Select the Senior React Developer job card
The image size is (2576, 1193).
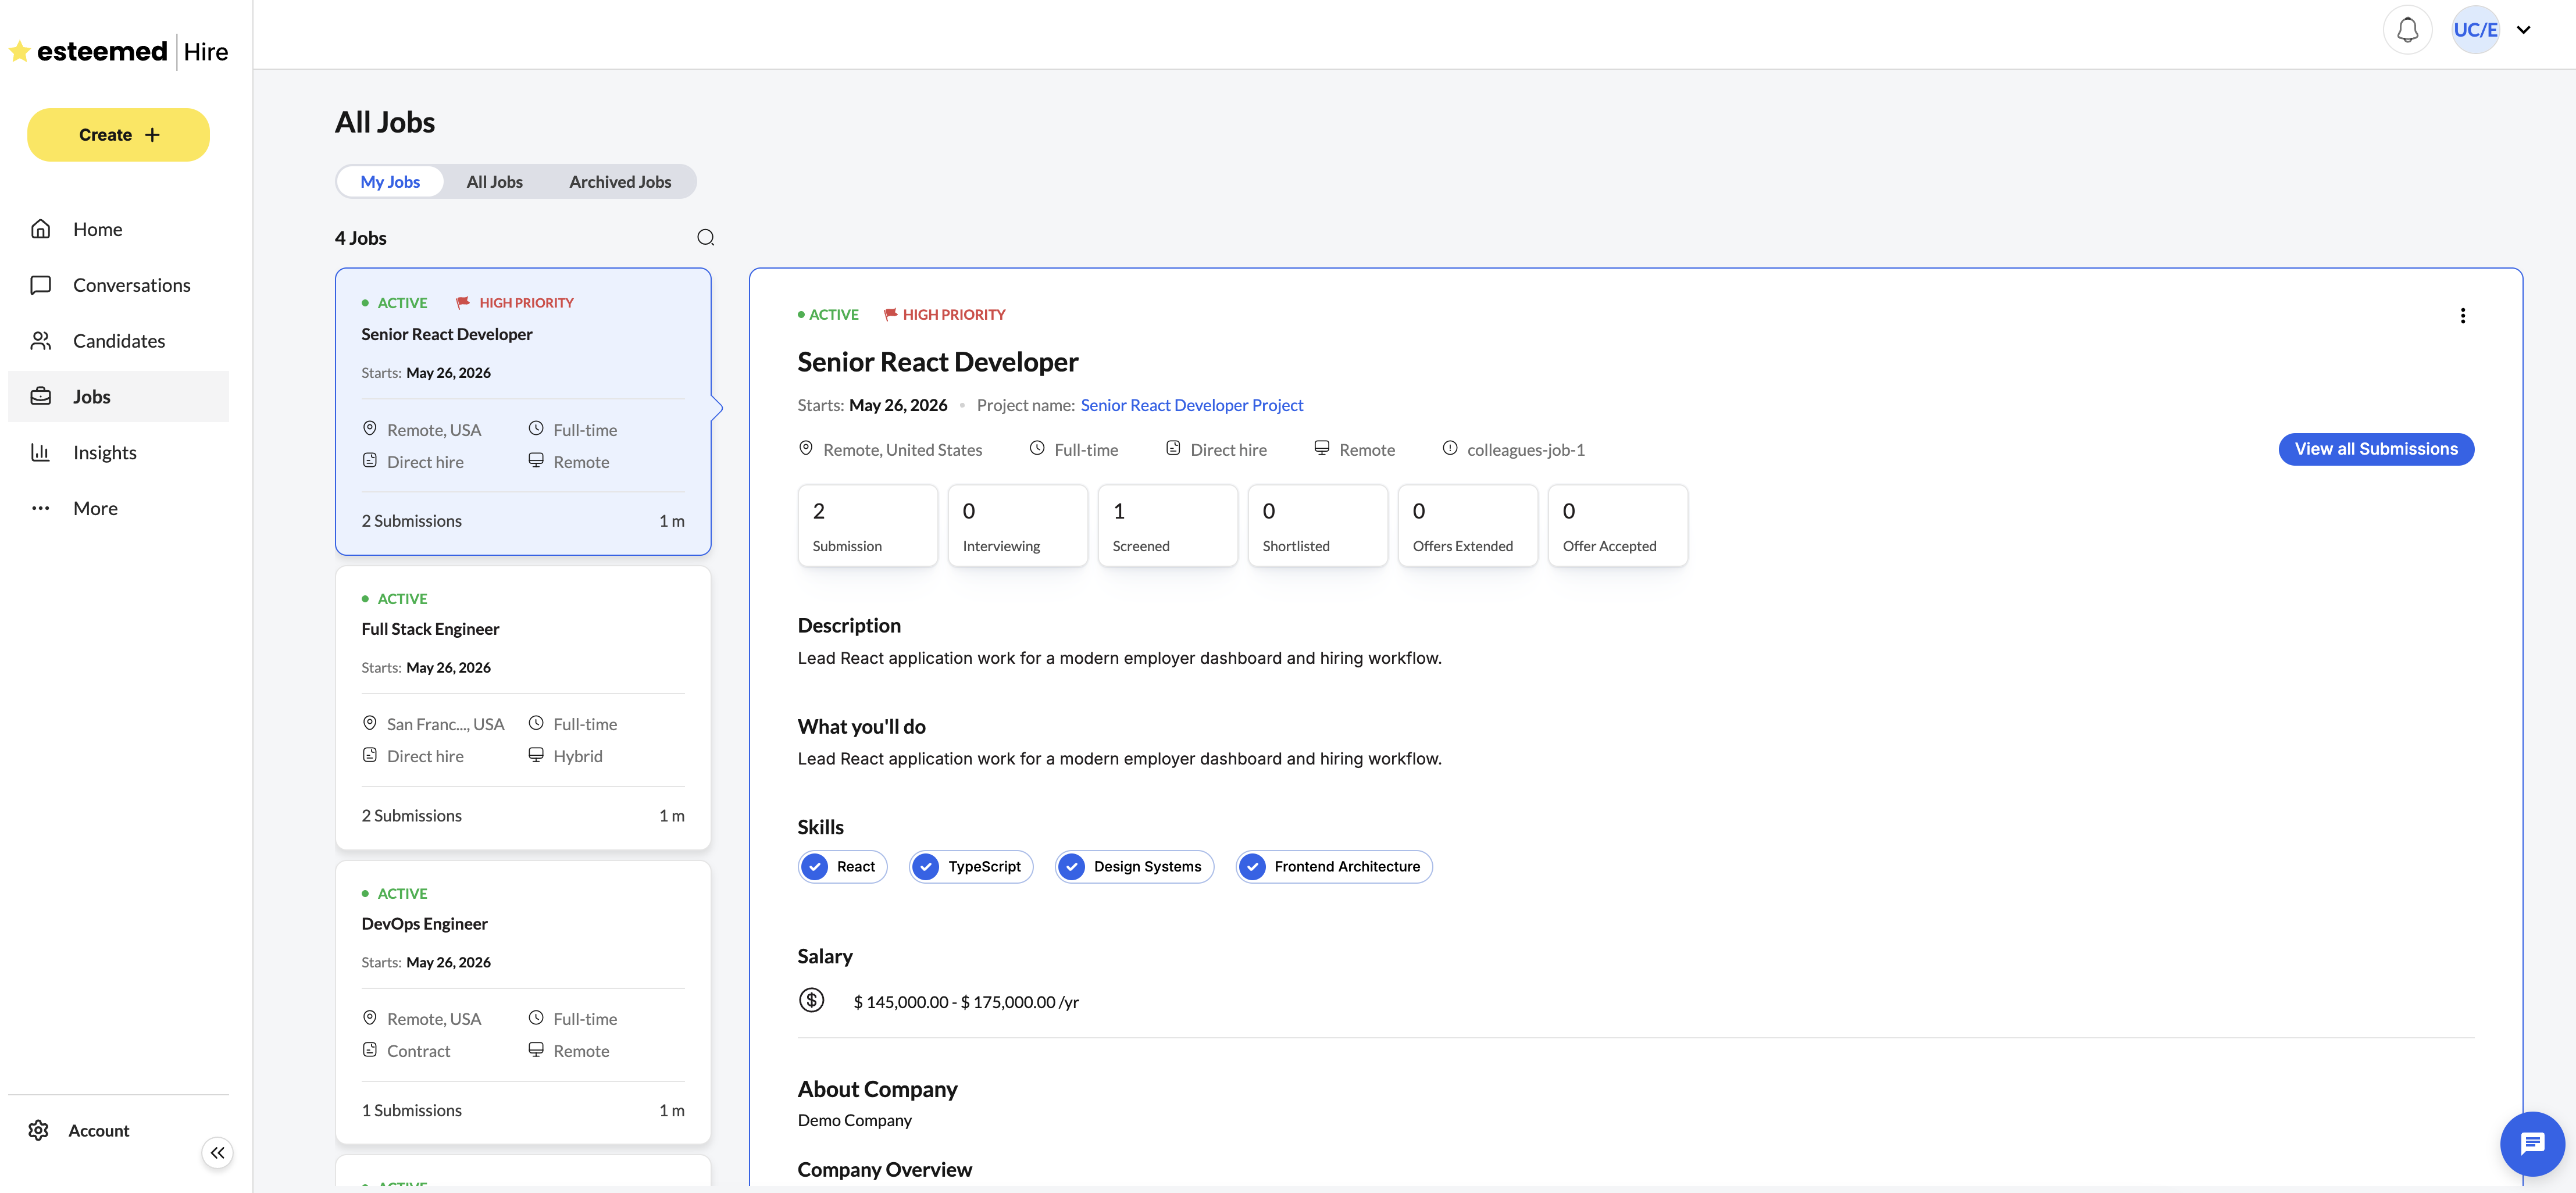coord(523,411)
